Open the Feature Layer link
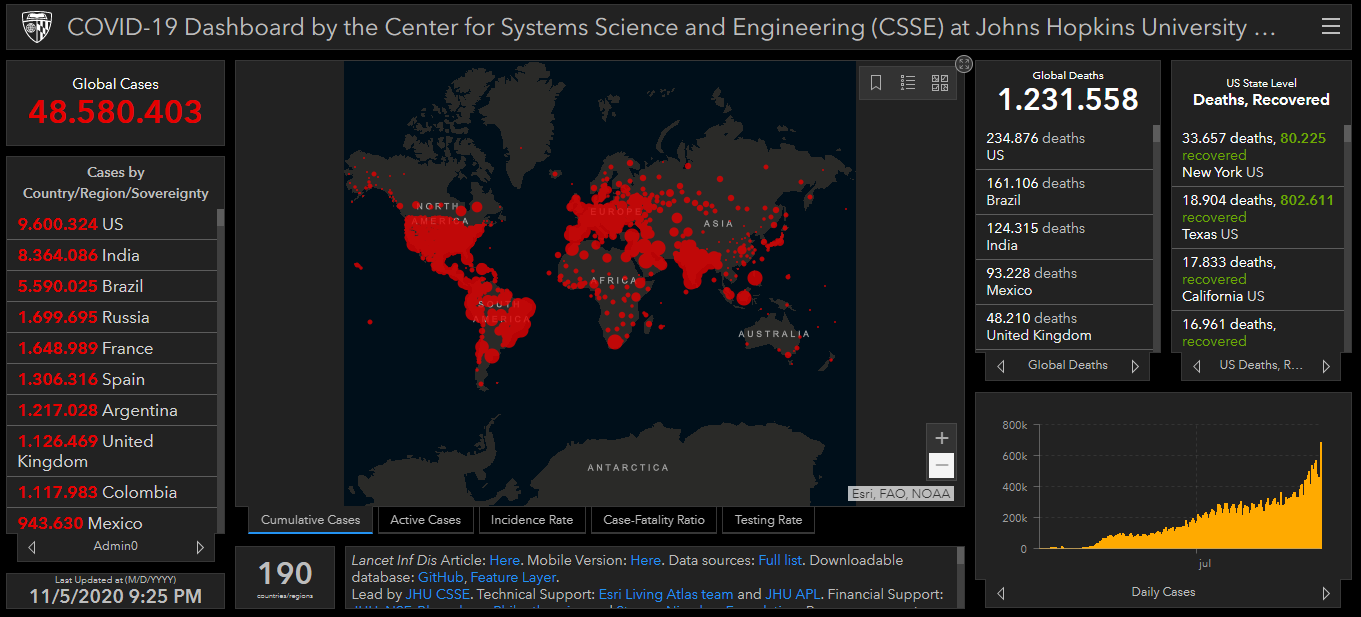The image size is (1361, 617). 512,577
